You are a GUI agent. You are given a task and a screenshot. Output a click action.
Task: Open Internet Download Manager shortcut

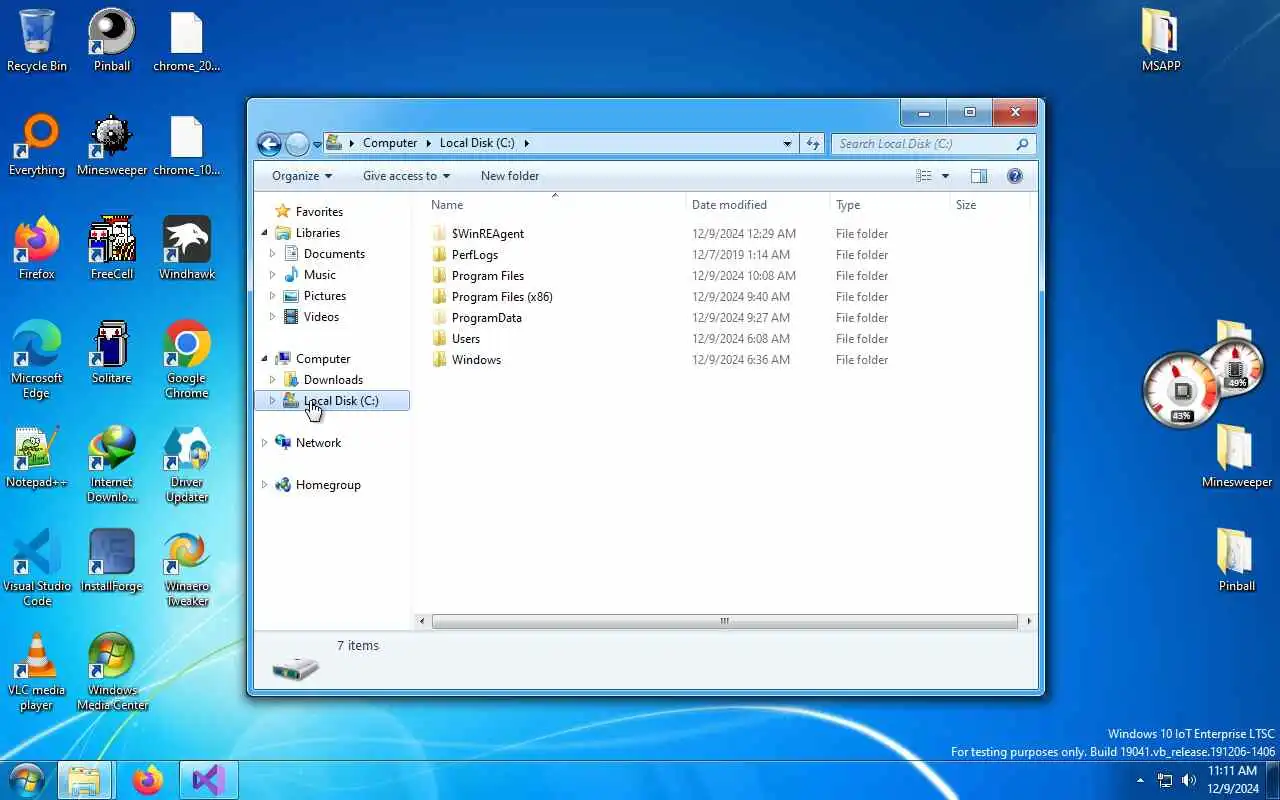[112, 464]
